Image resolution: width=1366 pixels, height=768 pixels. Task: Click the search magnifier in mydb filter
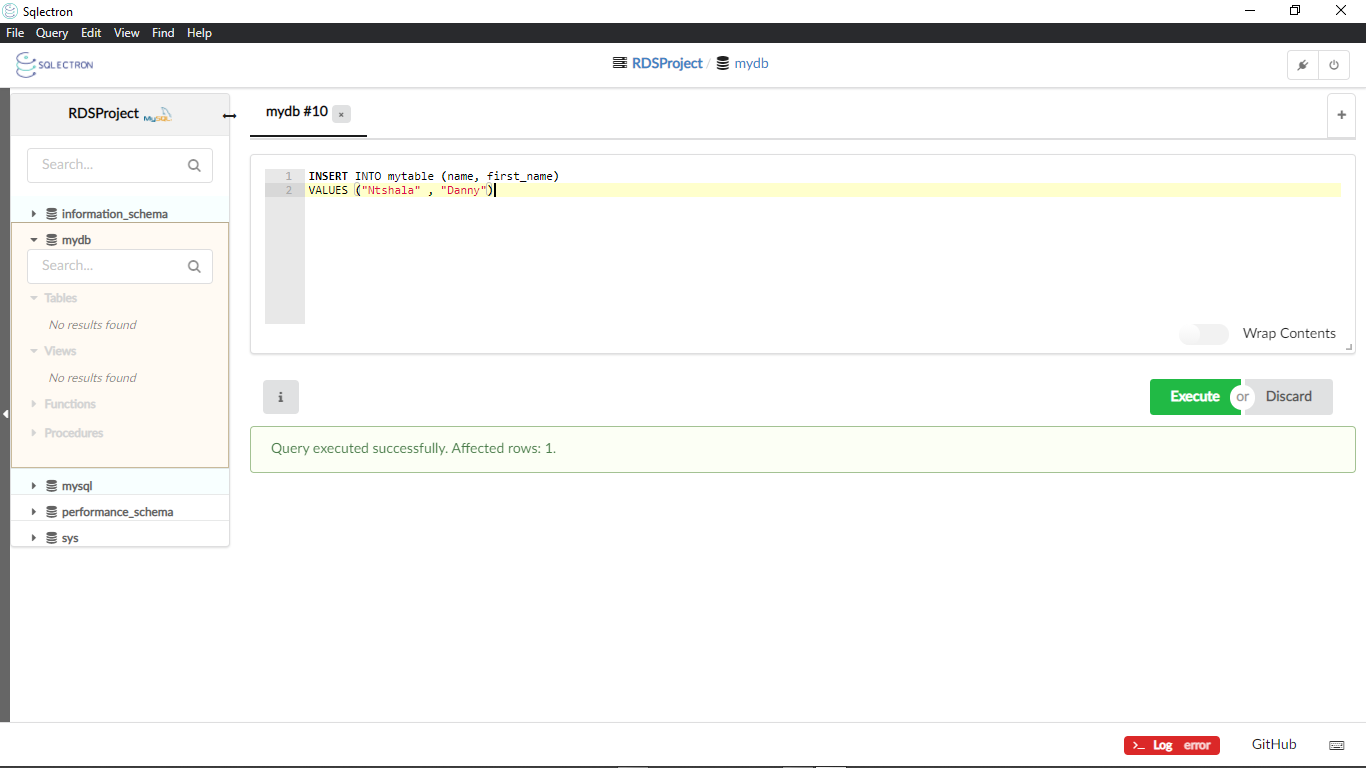coord(194,266)
